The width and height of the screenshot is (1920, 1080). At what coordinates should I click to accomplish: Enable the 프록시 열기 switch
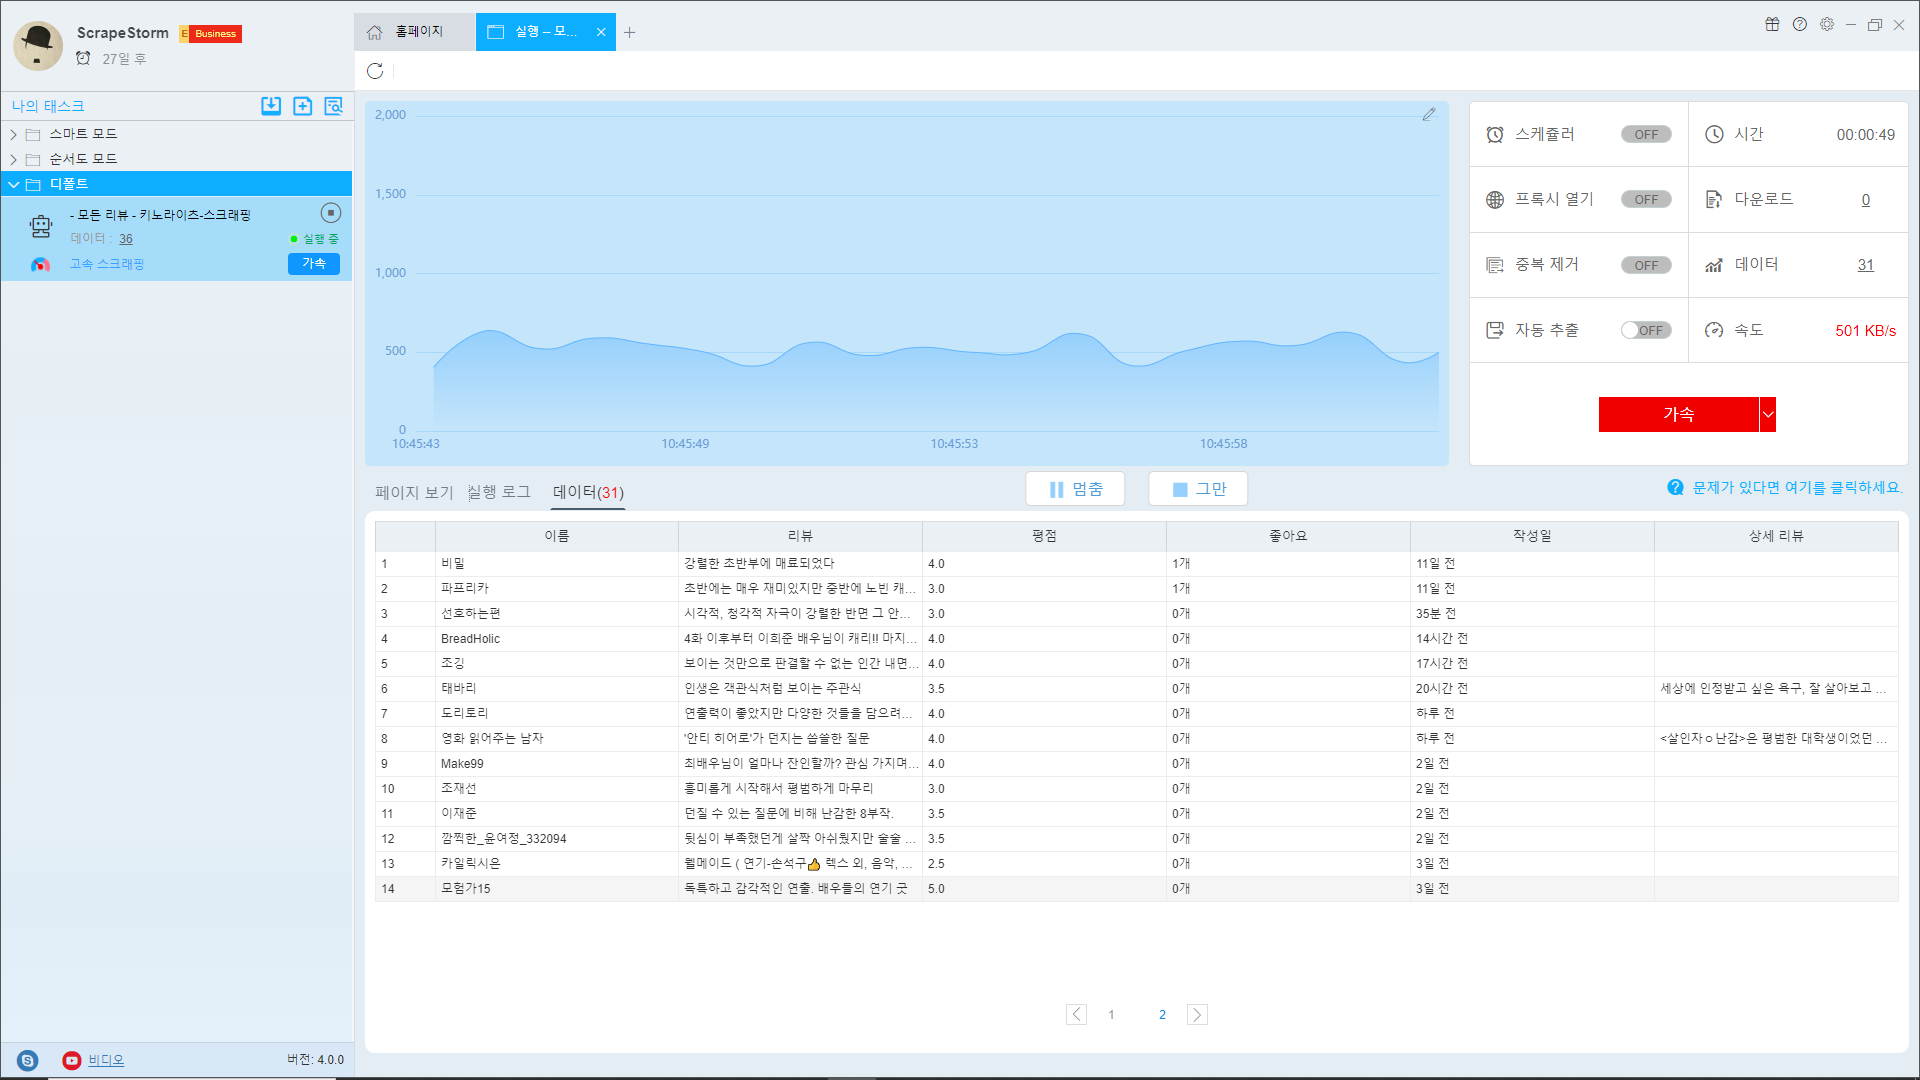pyautogui.click(x=1646, y=200)
